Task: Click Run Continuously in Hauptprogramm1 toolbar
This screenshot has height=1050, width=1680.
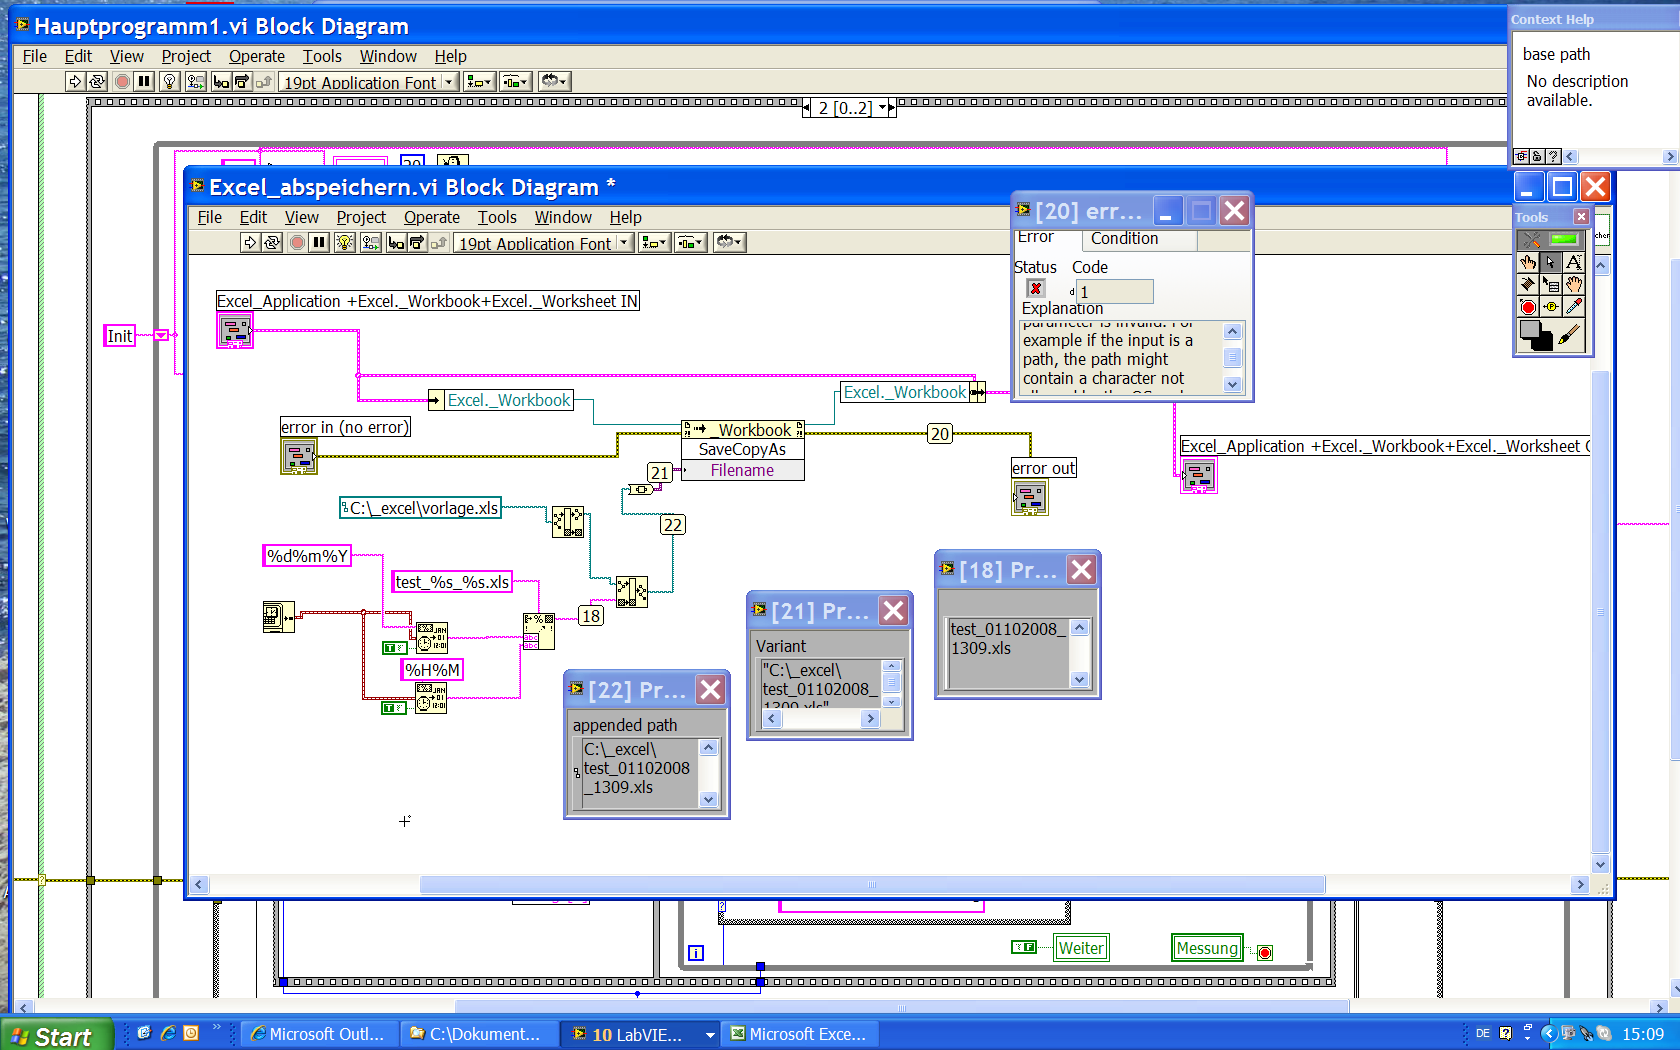Action: click(x=97, y=81)
